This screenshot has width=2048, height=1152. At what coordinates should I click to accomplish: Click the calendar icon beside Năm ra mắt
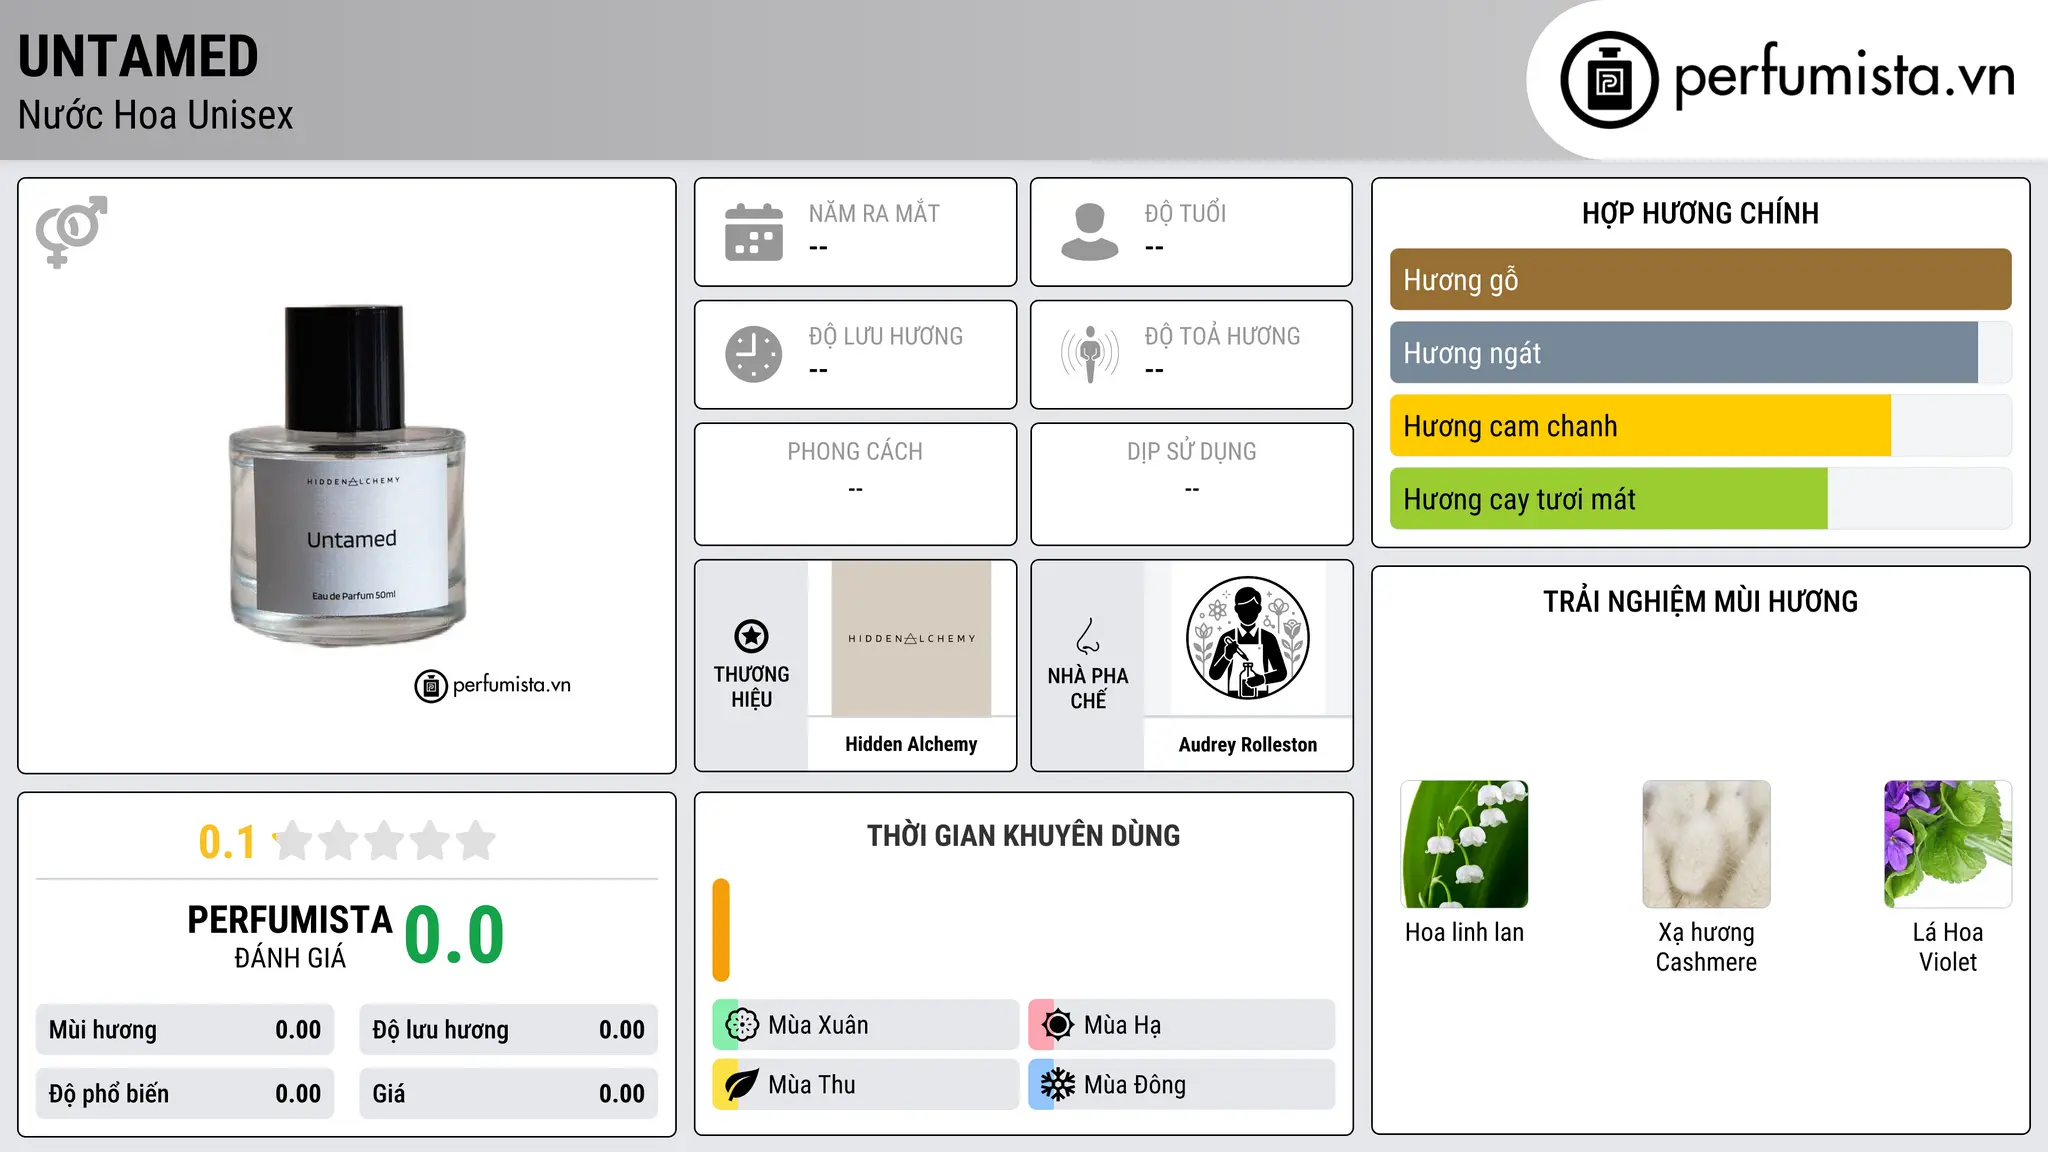754,232
